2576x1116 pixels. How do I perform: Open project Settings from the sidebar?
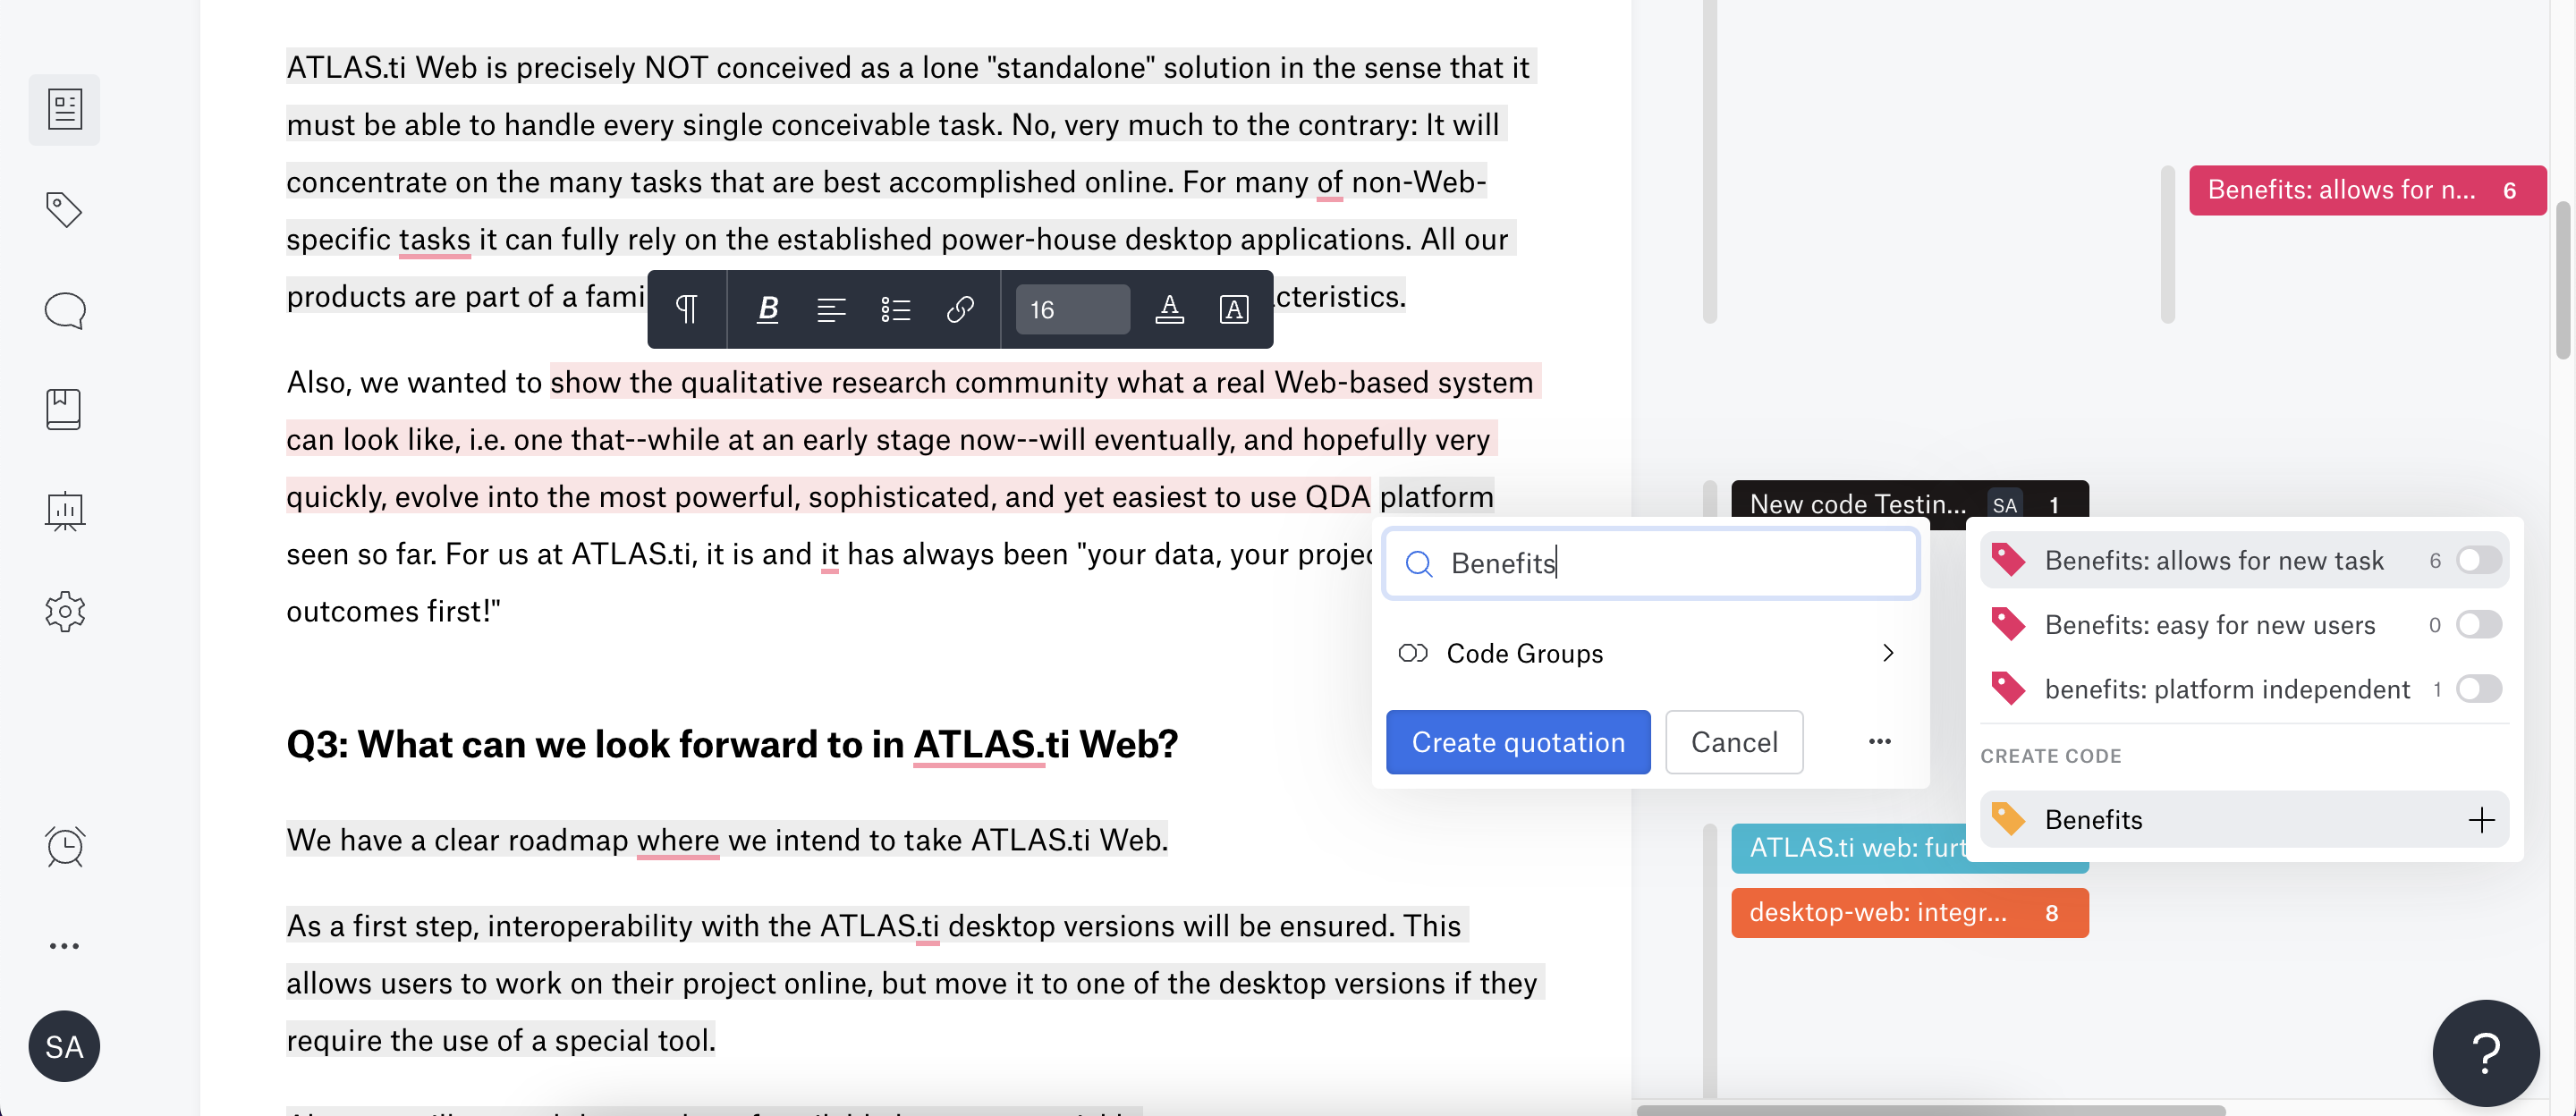tap(64, 612)
